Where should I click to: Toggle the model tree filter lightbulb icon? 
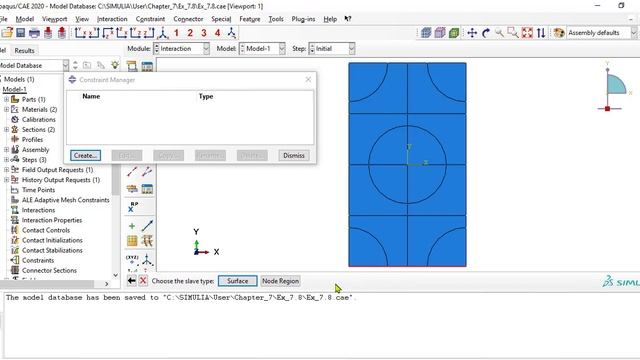click(115, 65)
